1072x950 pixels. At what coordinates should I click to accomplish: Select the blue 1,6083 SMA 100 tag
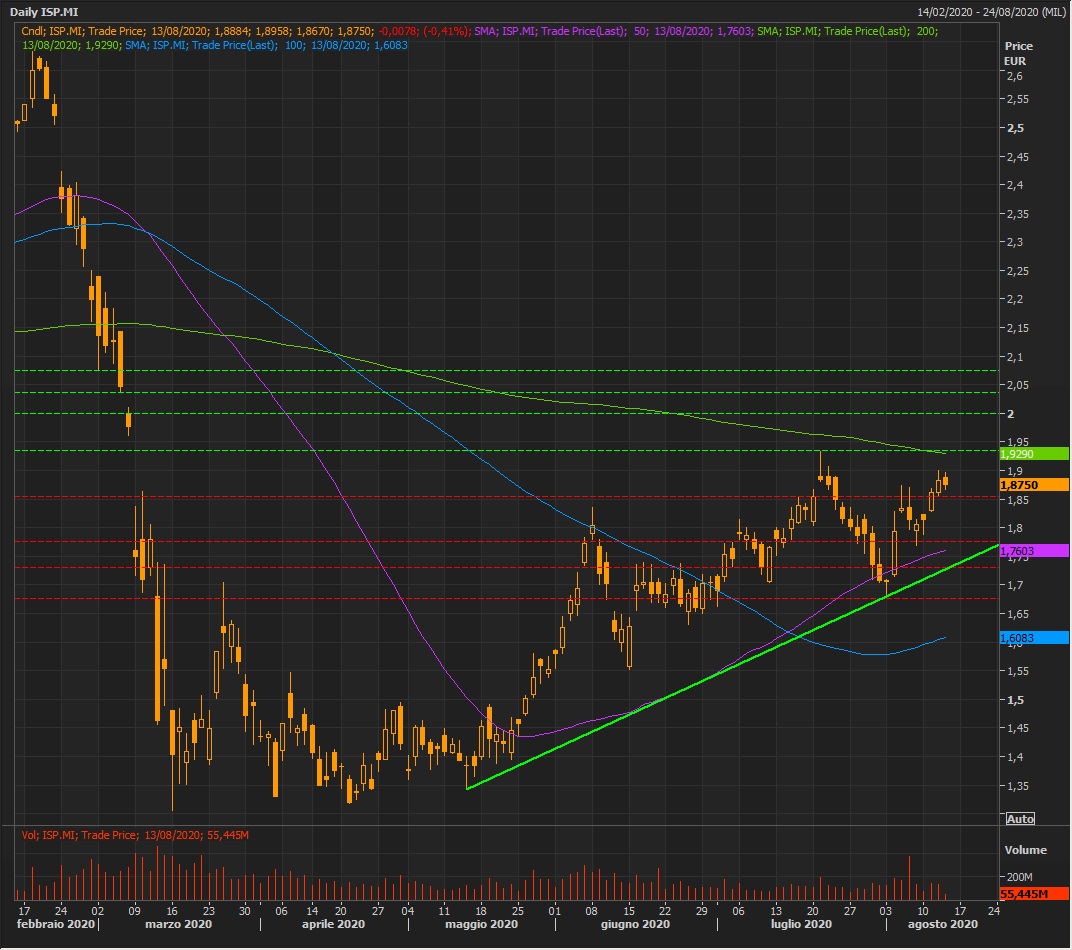tap(1034, 637)
